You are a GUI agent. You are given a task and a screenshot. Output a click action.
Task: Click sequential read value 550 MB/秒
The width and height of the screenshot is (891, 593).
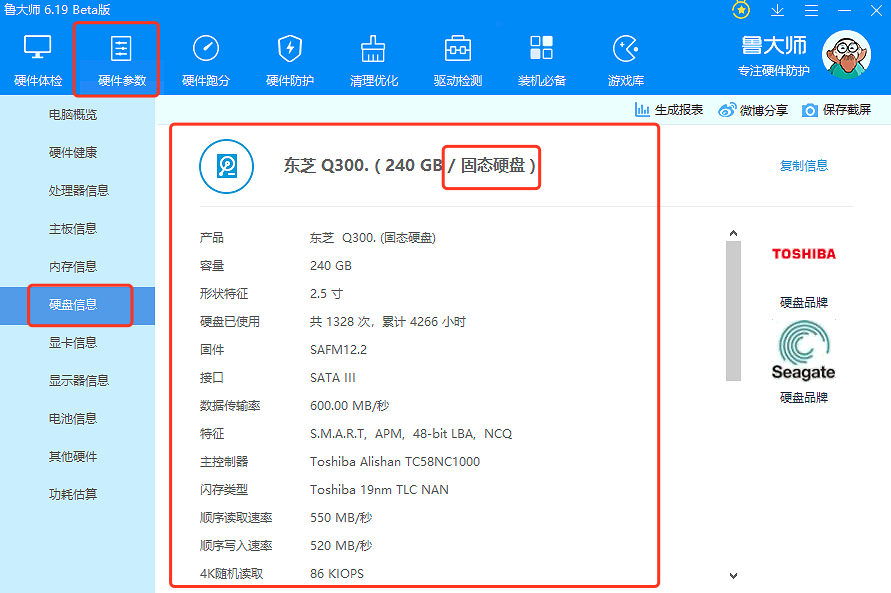341,517
